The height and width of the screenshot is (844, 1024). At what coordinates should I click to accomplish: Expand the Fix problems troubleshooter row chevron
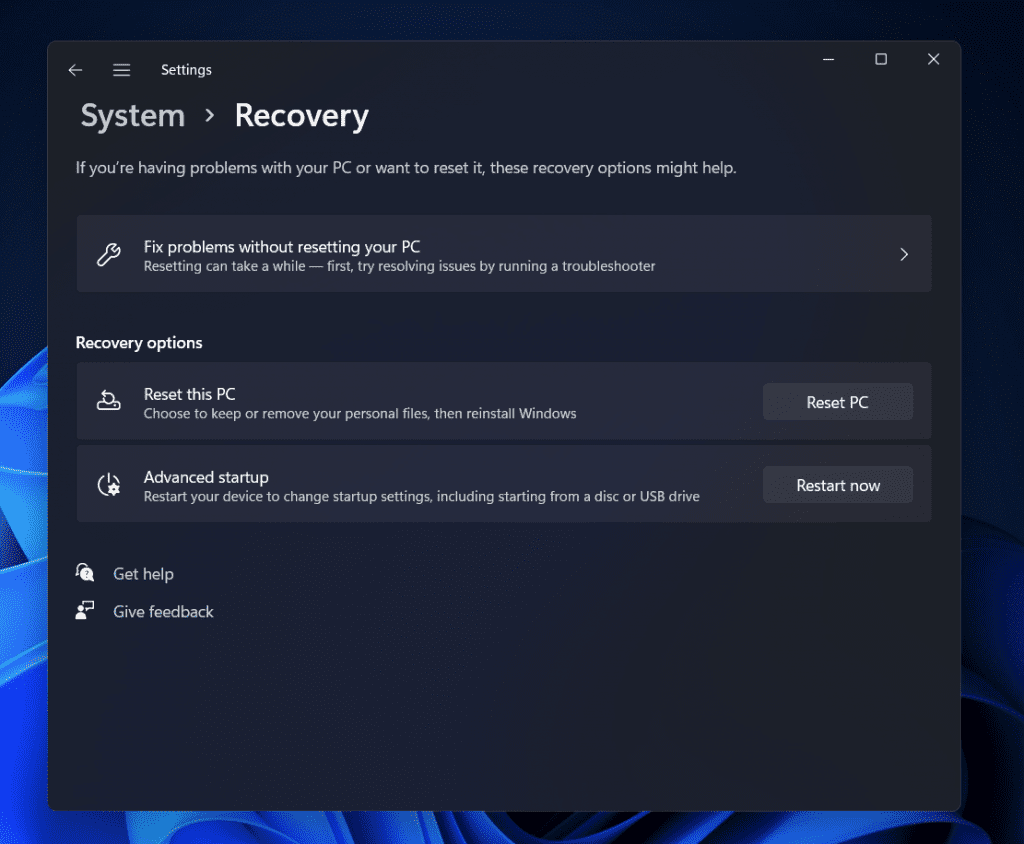904,254
